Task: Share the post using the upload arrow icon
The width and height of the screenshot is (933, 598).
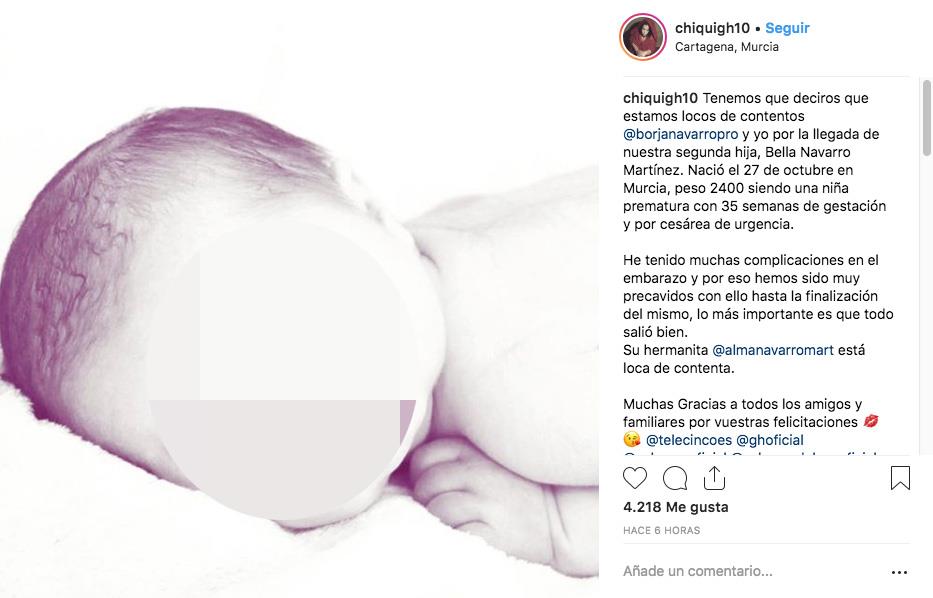Action: (x=714, y=477)
